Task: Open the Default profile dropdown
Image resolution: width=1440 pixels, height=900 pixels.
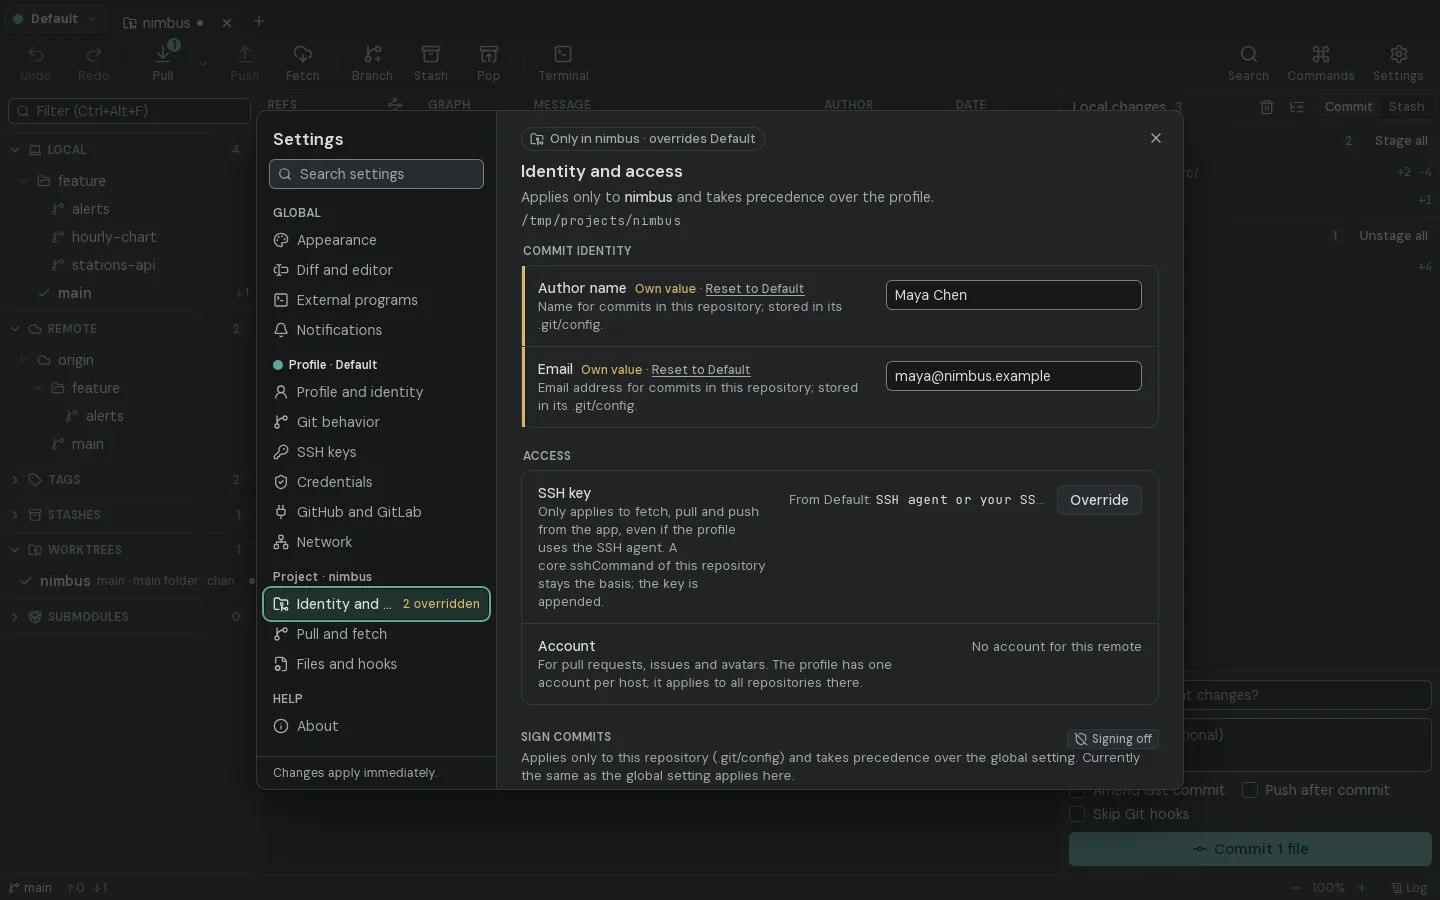Action: pyautogui.click(x=55, y=19)
